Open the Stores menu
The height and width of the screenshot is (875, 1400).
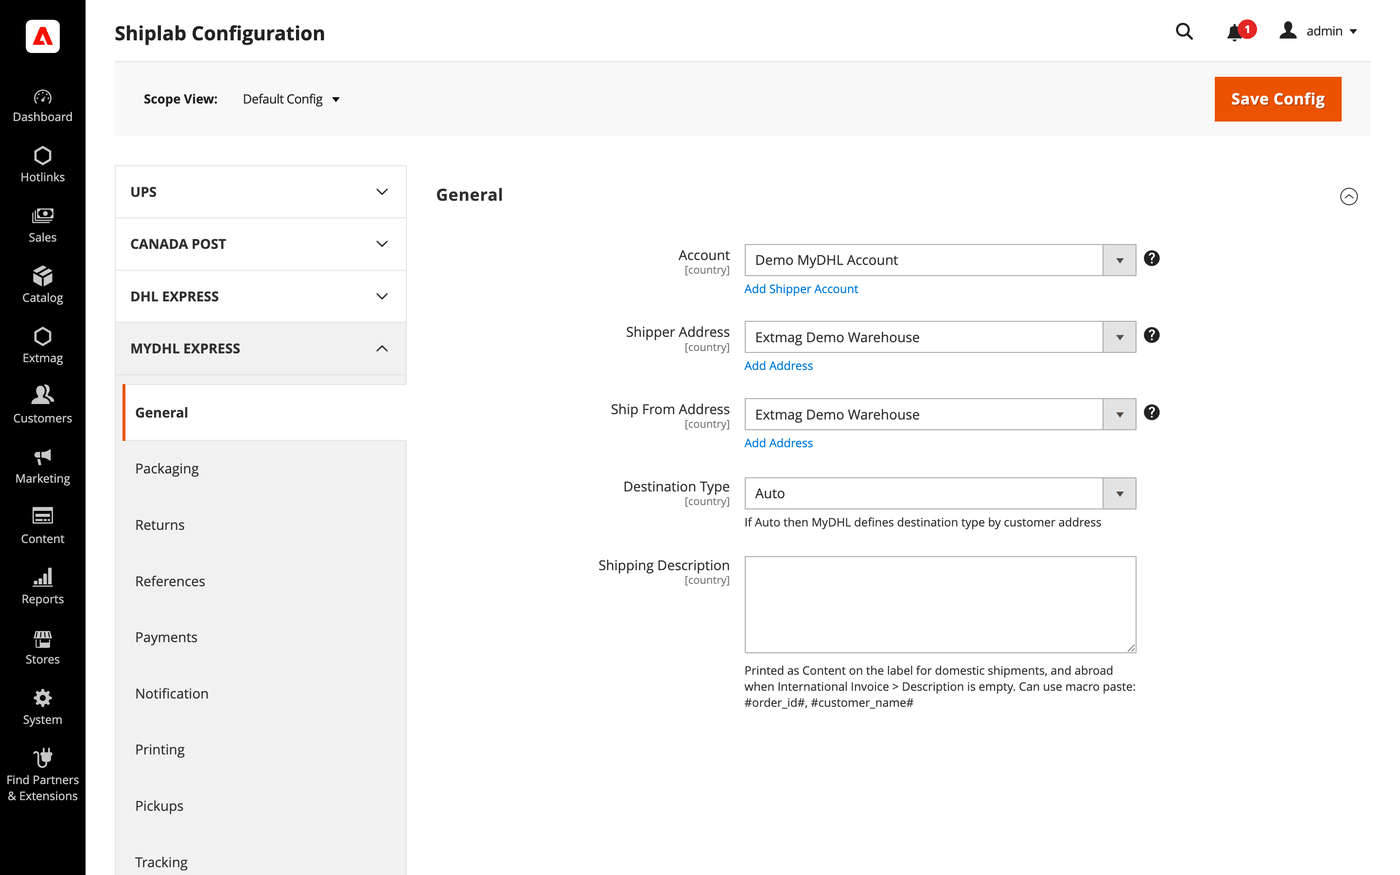[x=42, y=646]
